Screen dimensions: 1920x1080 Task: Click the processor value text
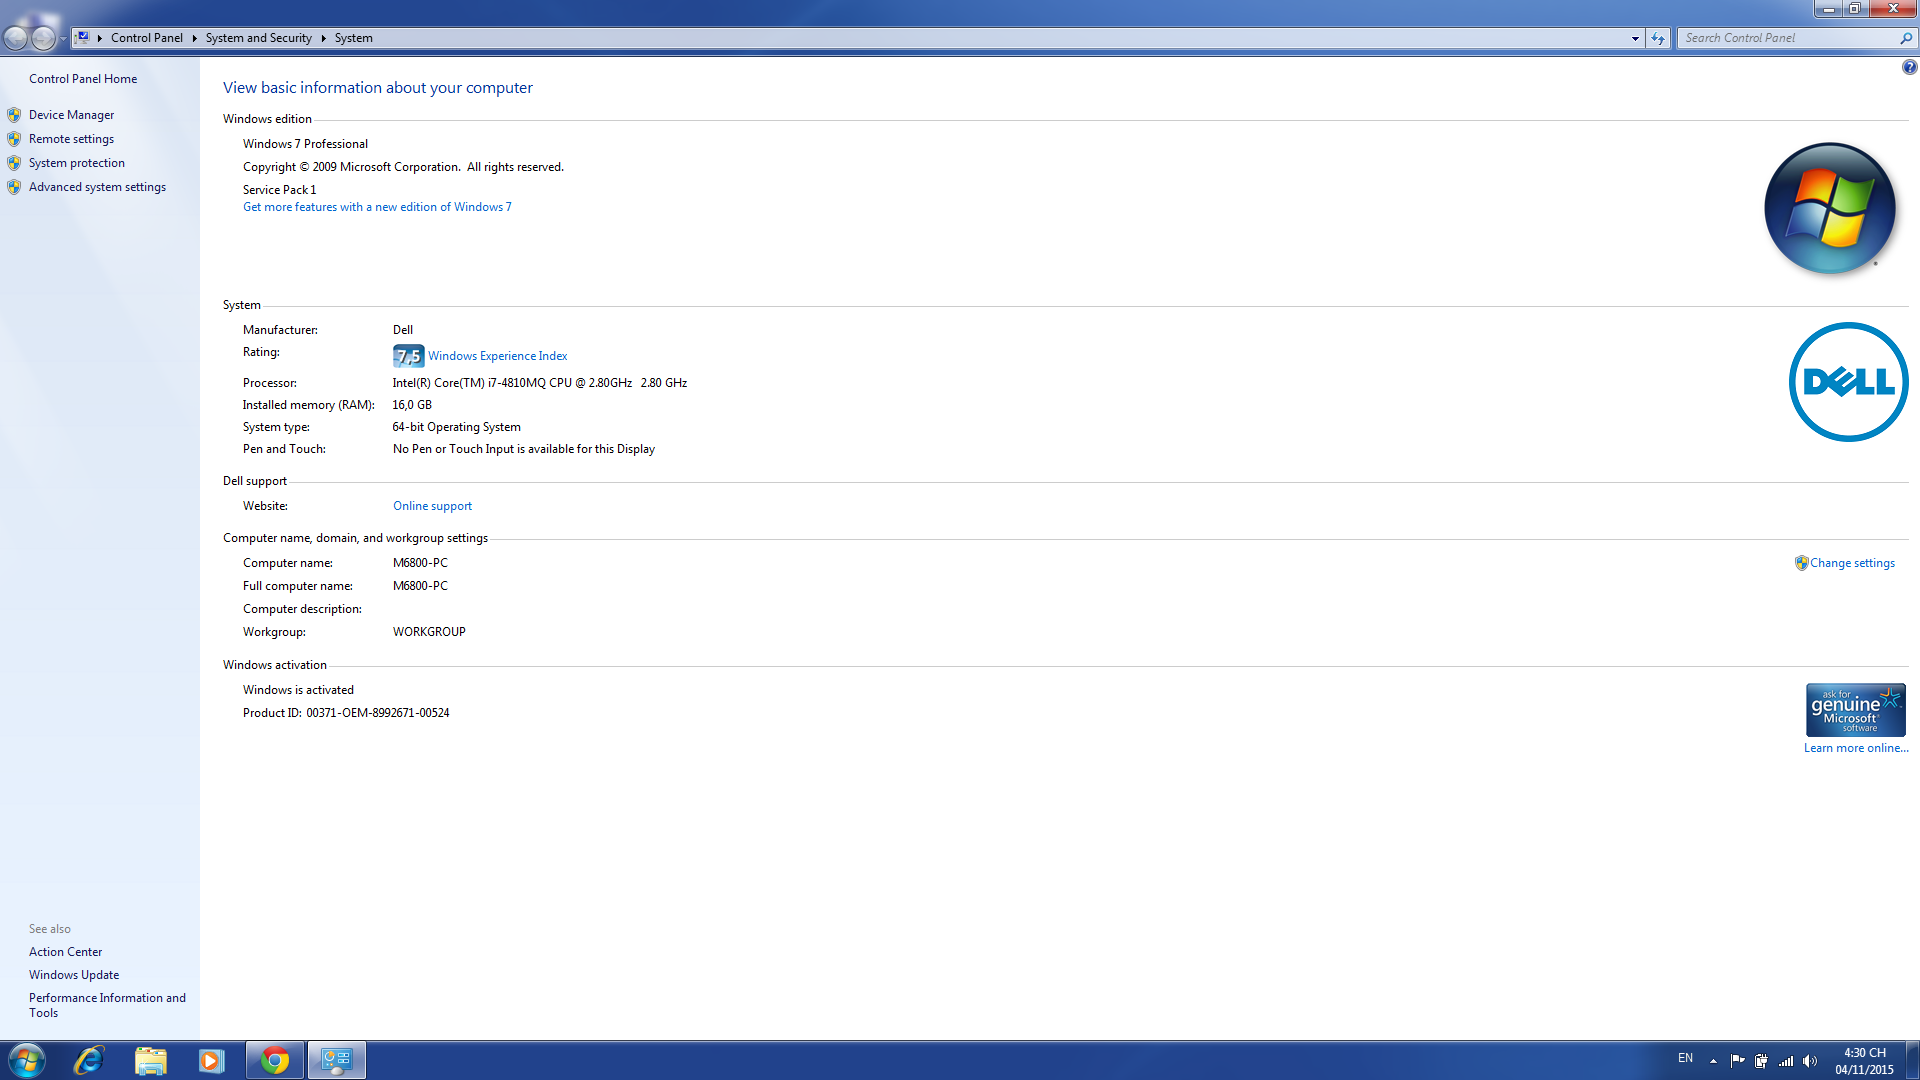tap(540, 383)
